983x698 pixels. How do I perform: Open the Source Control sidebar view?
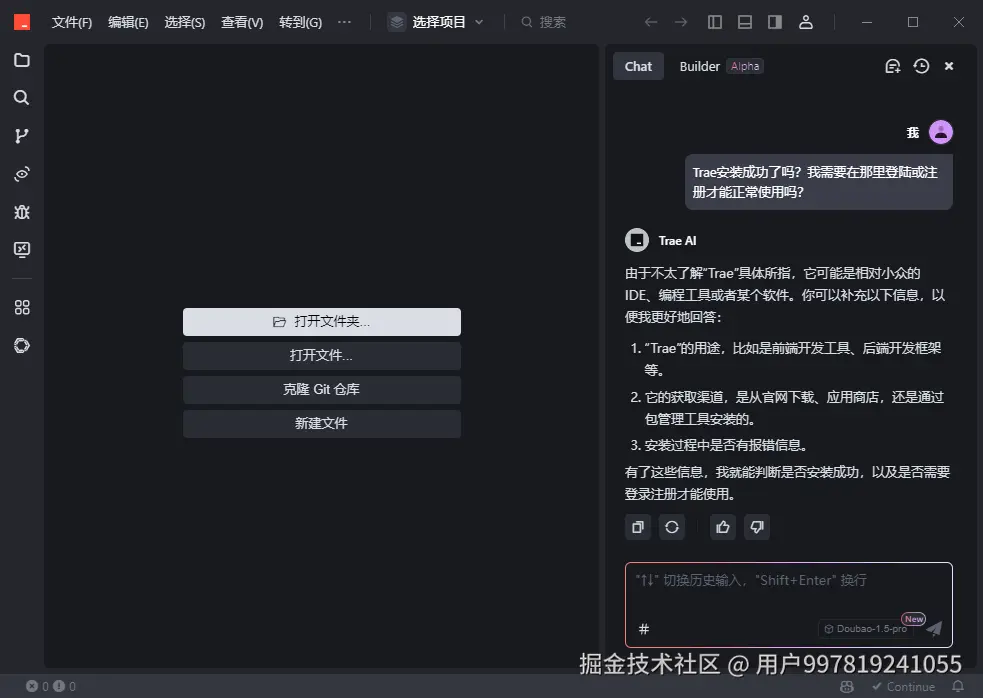(x=22, y=135)
